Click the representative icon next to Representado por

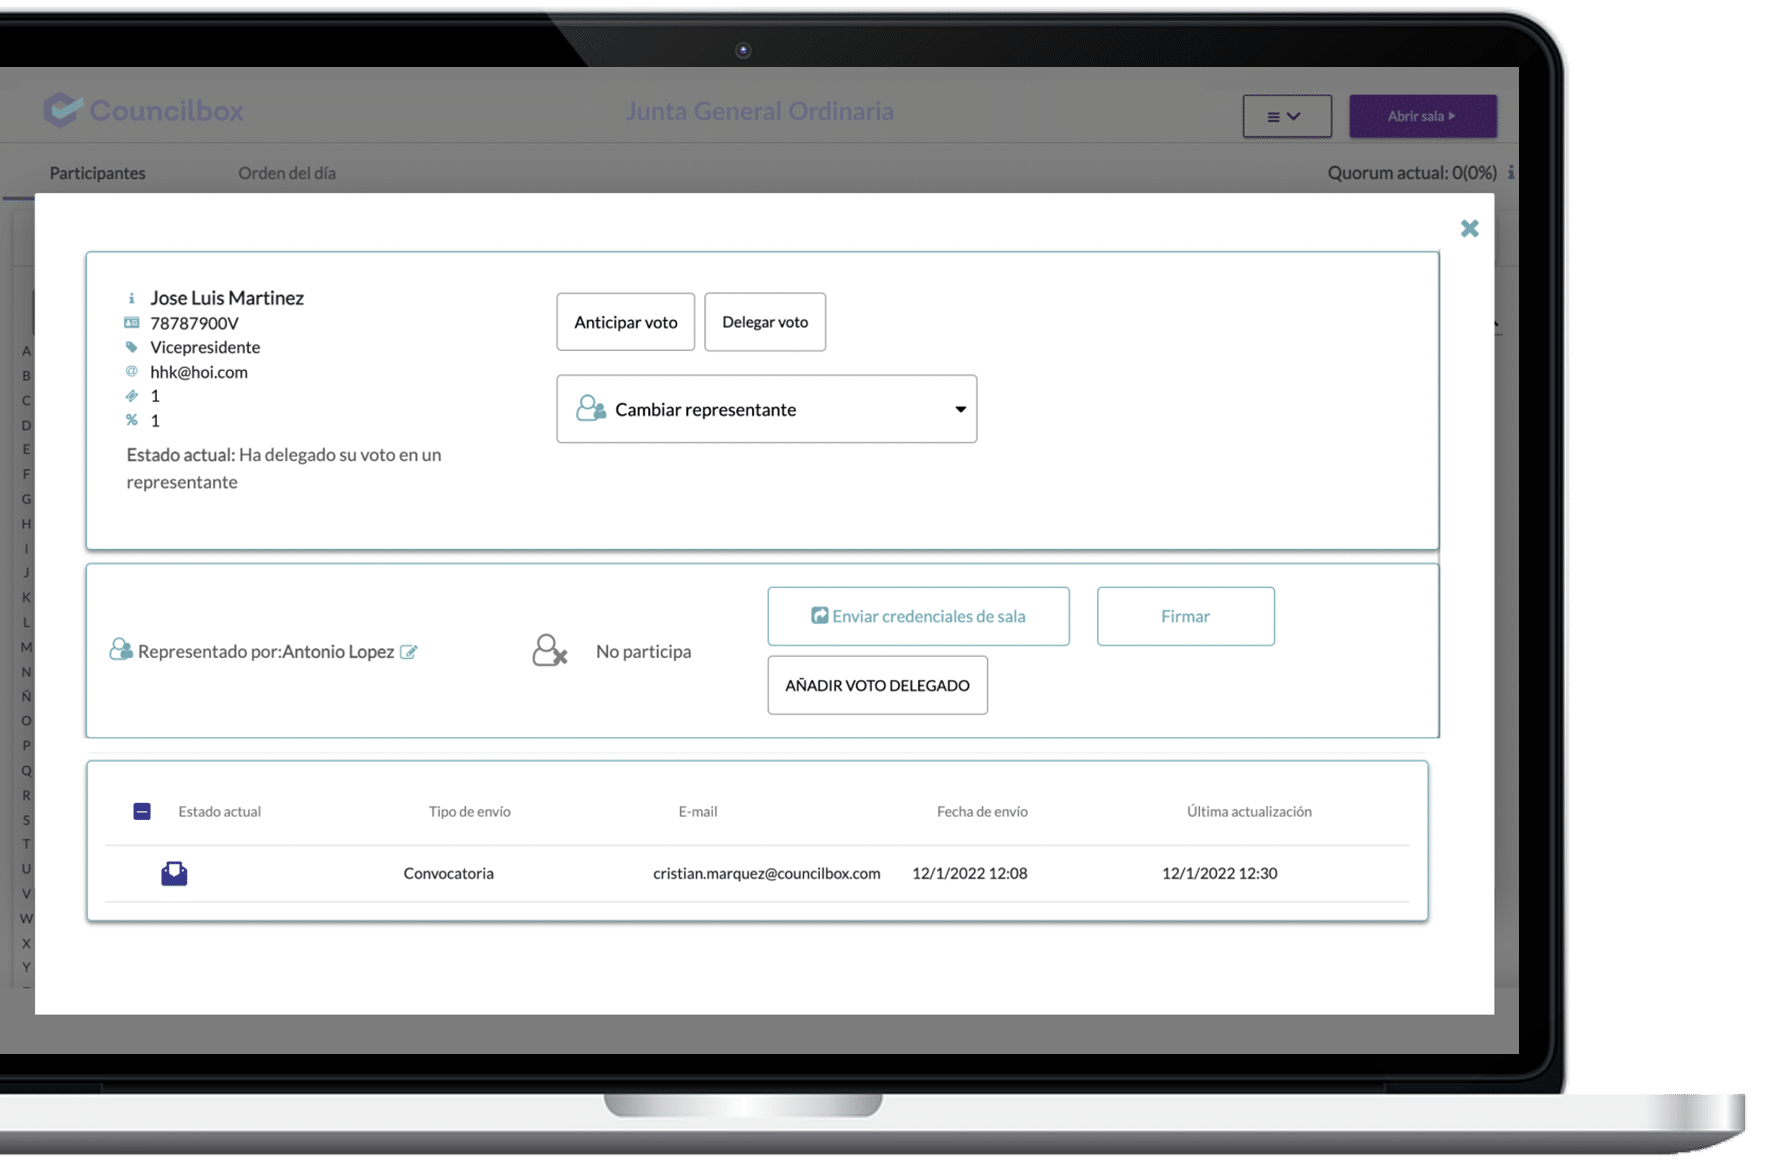121,650
